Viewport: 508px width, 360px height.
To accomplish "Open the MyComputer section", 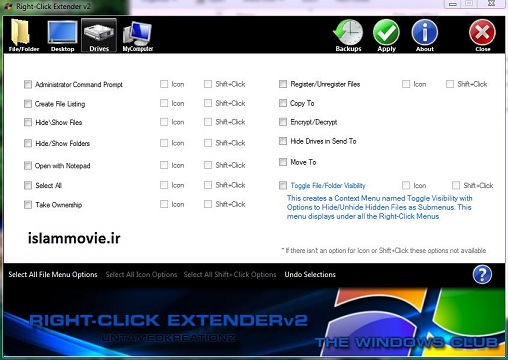I will (x=138, y=36).
